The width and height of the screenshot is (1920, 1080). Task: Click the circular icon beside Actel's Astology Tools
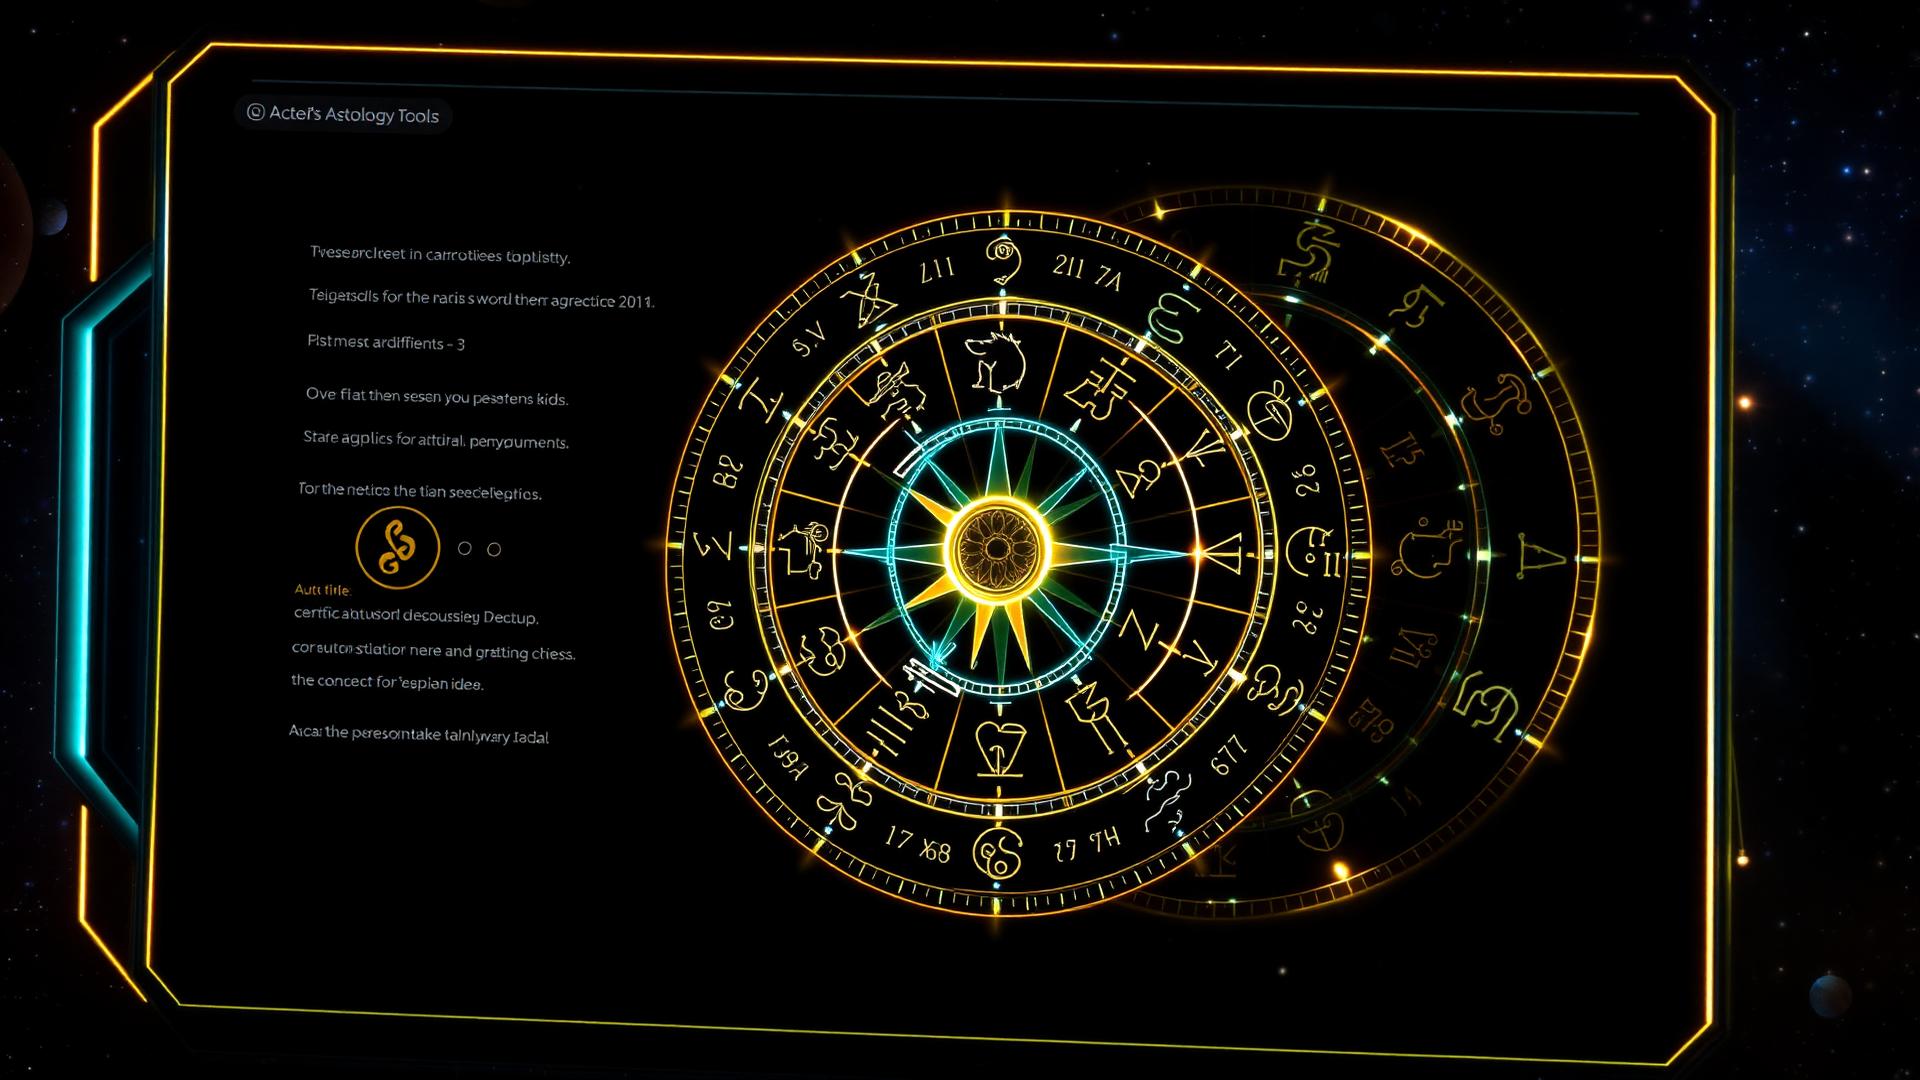tap(255, 113)
